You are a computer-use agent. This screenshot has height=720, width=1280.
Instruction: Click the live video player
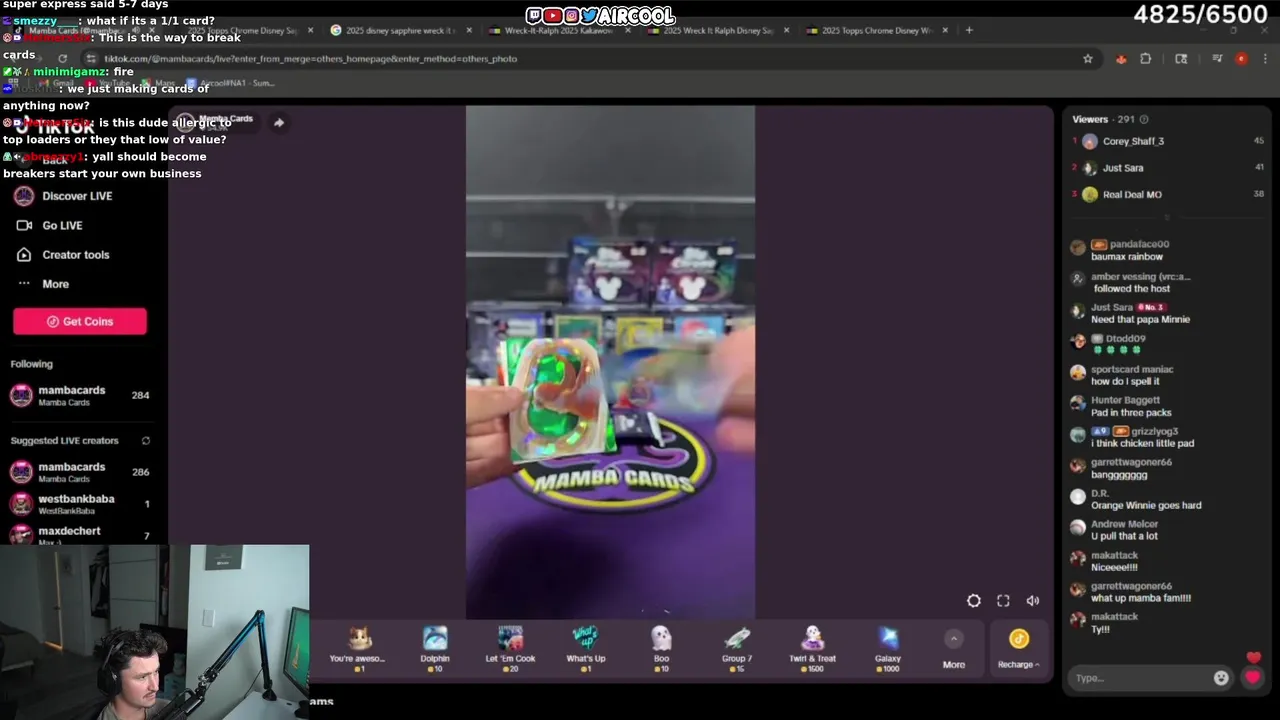(x=610, y=362)
